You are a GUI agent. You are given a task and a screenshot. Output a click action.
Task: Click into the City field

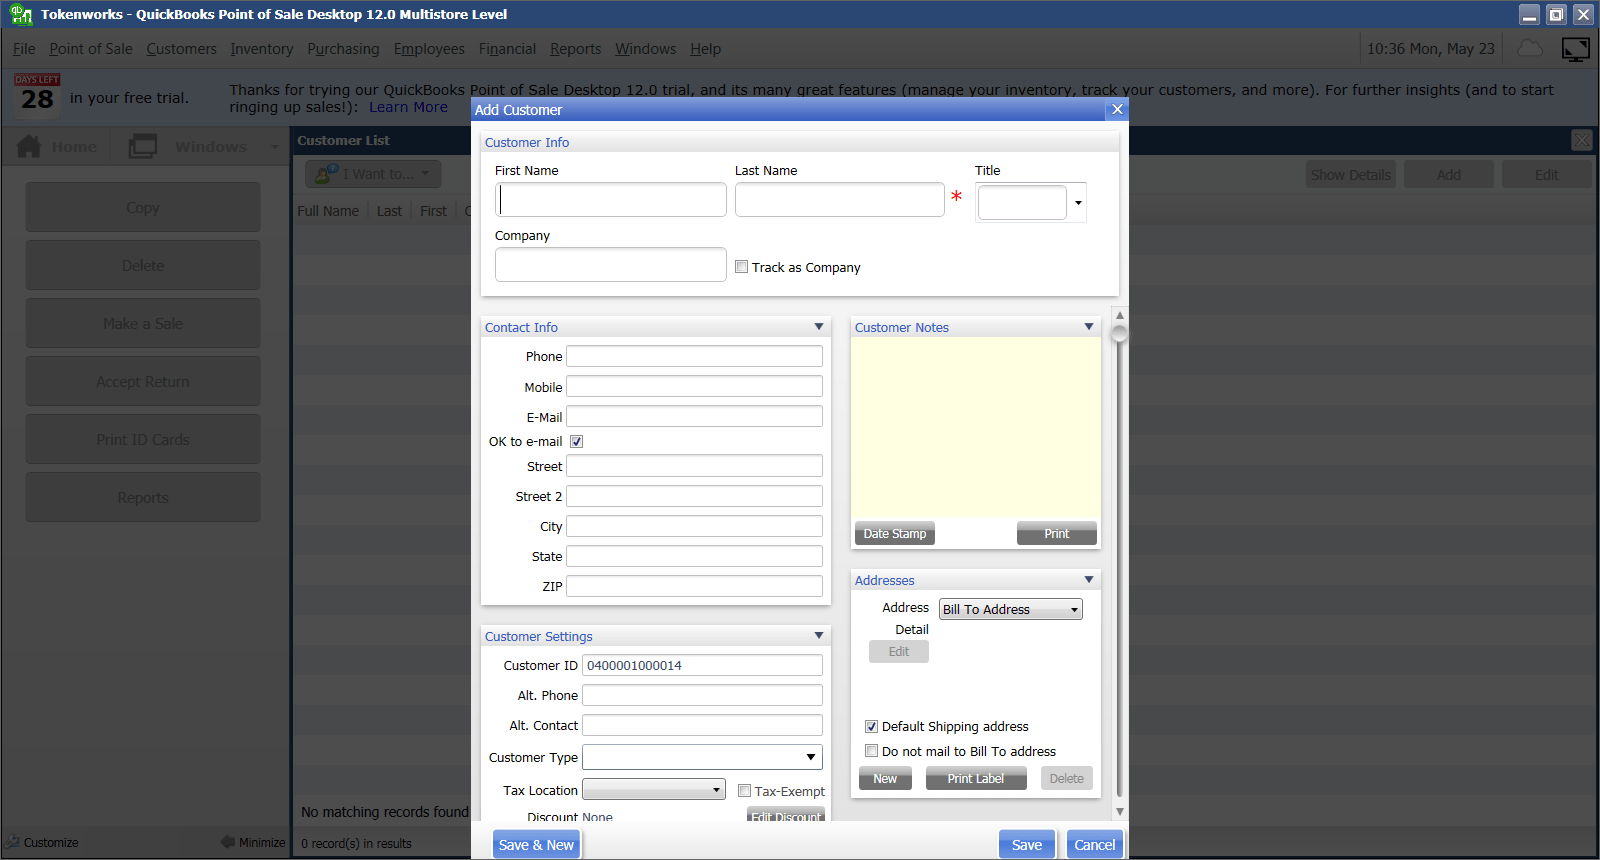click(695, 526)
